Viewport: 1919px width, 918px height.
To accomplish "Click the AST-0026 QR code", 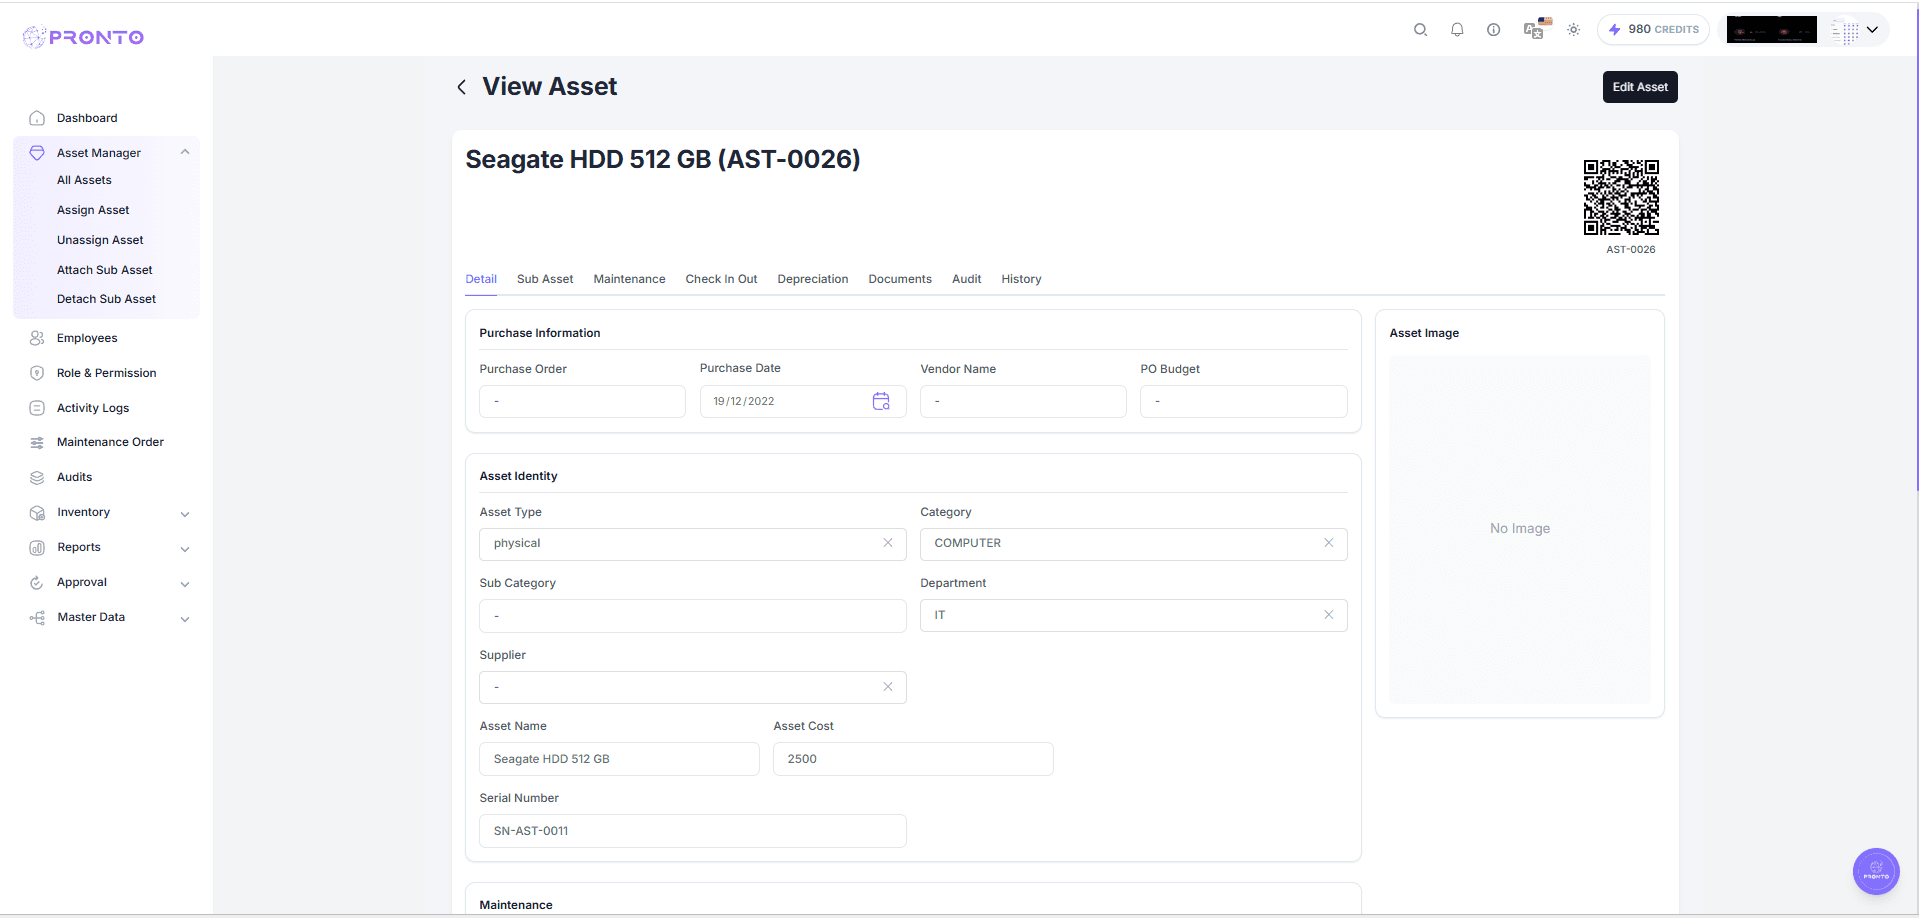I will click(1621, 197).
